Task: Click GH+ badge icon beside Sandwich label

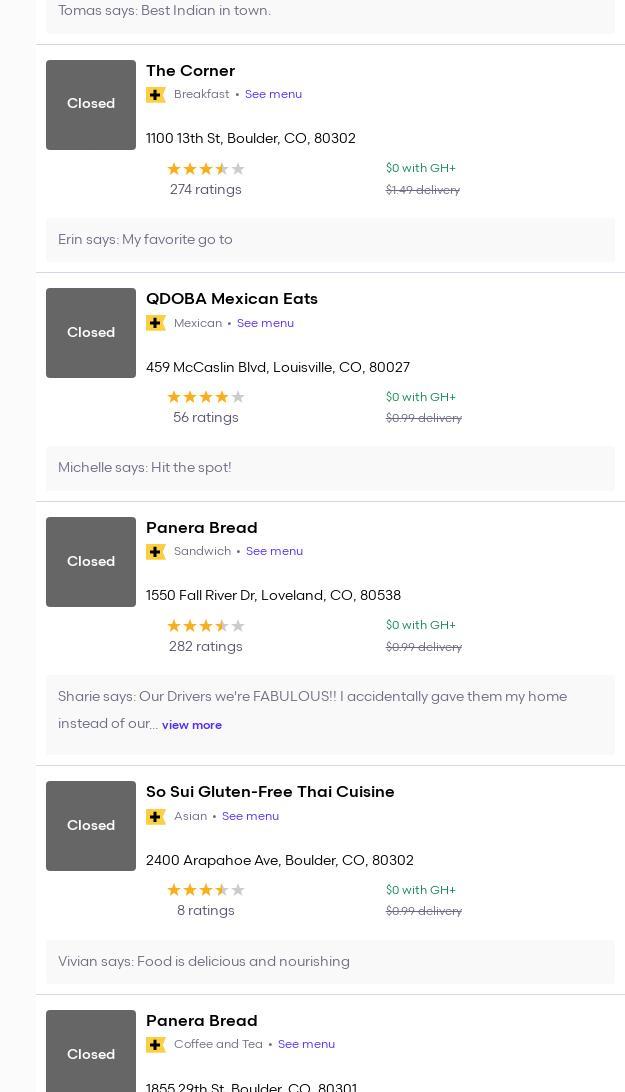Action: tap(155, 552)
